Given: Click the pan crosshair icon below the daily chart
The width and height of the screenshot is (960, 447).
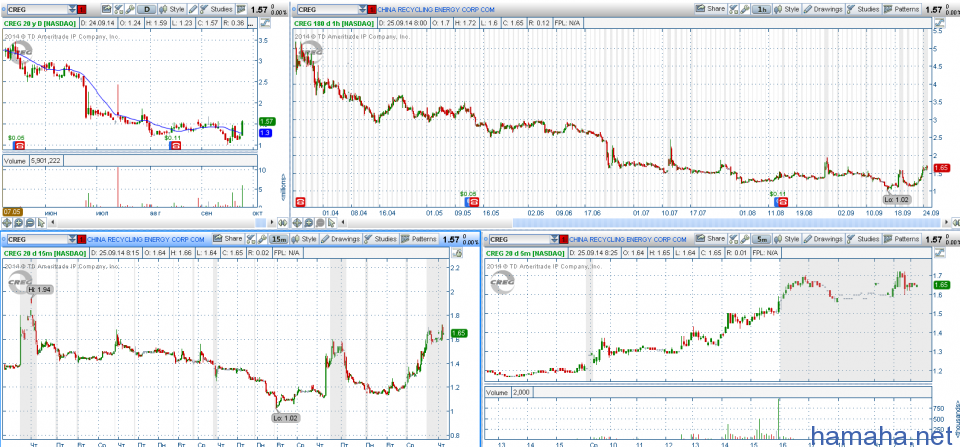Looking at the screenshot, I should pos(7,223).
